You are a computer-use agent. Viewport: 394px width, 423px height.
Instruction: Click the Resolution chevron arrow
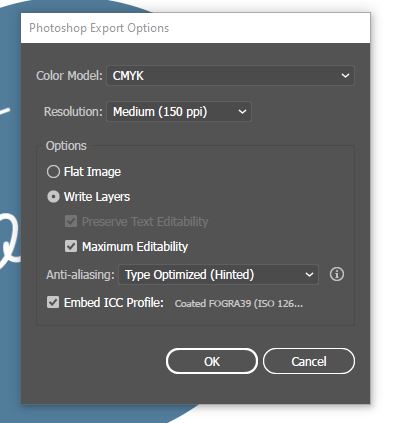(x=242, y=112)
